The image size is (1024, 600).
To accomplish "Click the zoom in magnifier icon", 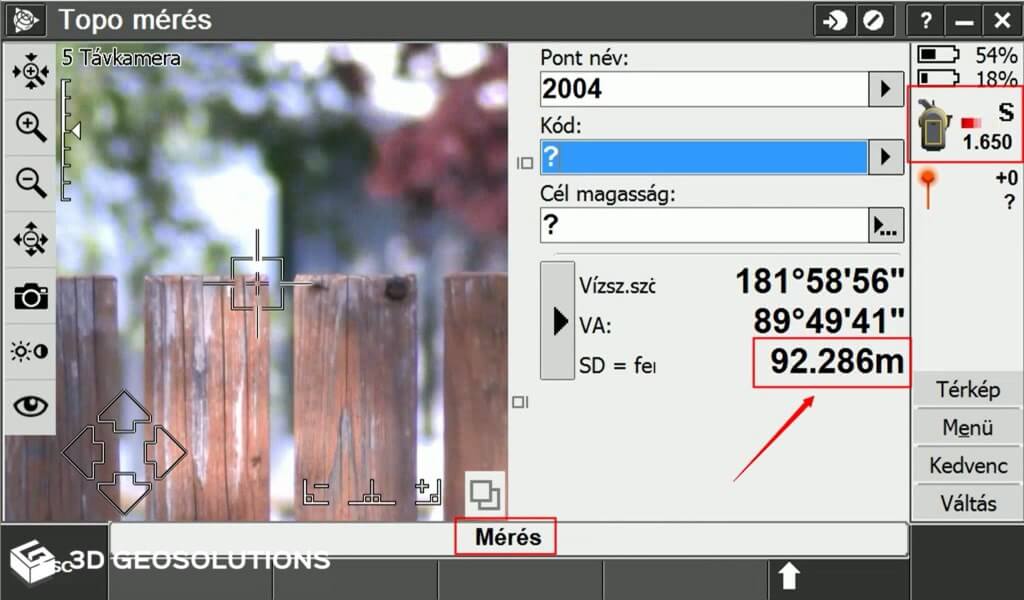I will click(x=31, y=127).
